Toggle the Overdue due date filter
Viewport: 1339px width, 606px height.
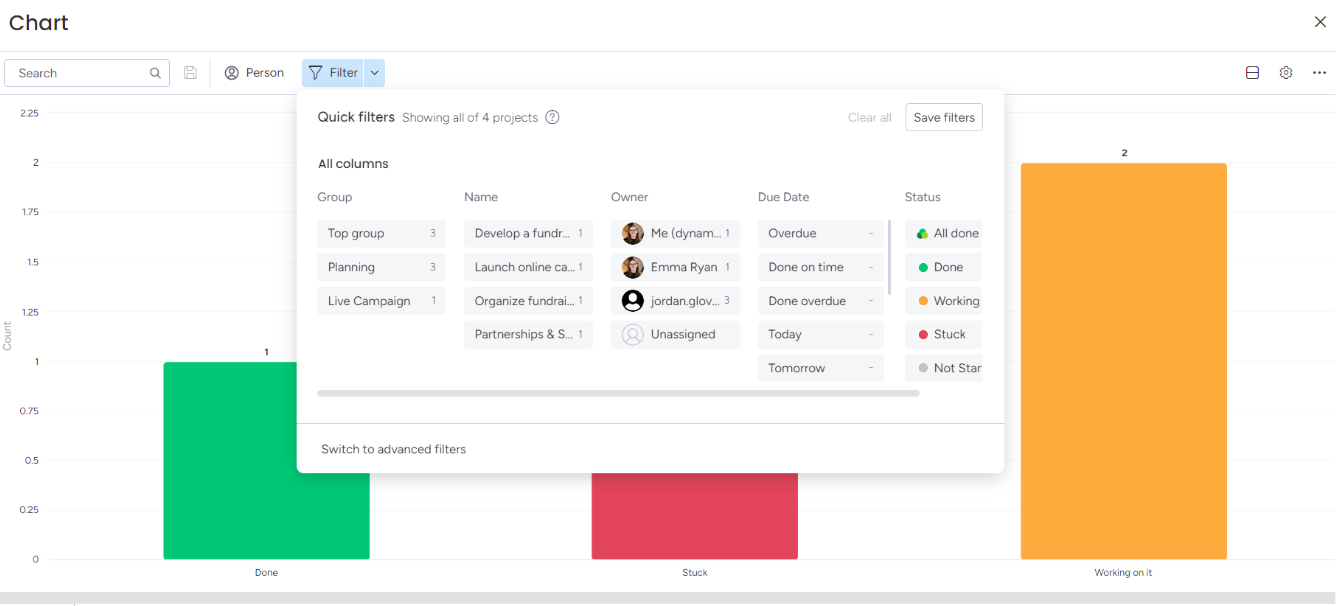point(820,233)
